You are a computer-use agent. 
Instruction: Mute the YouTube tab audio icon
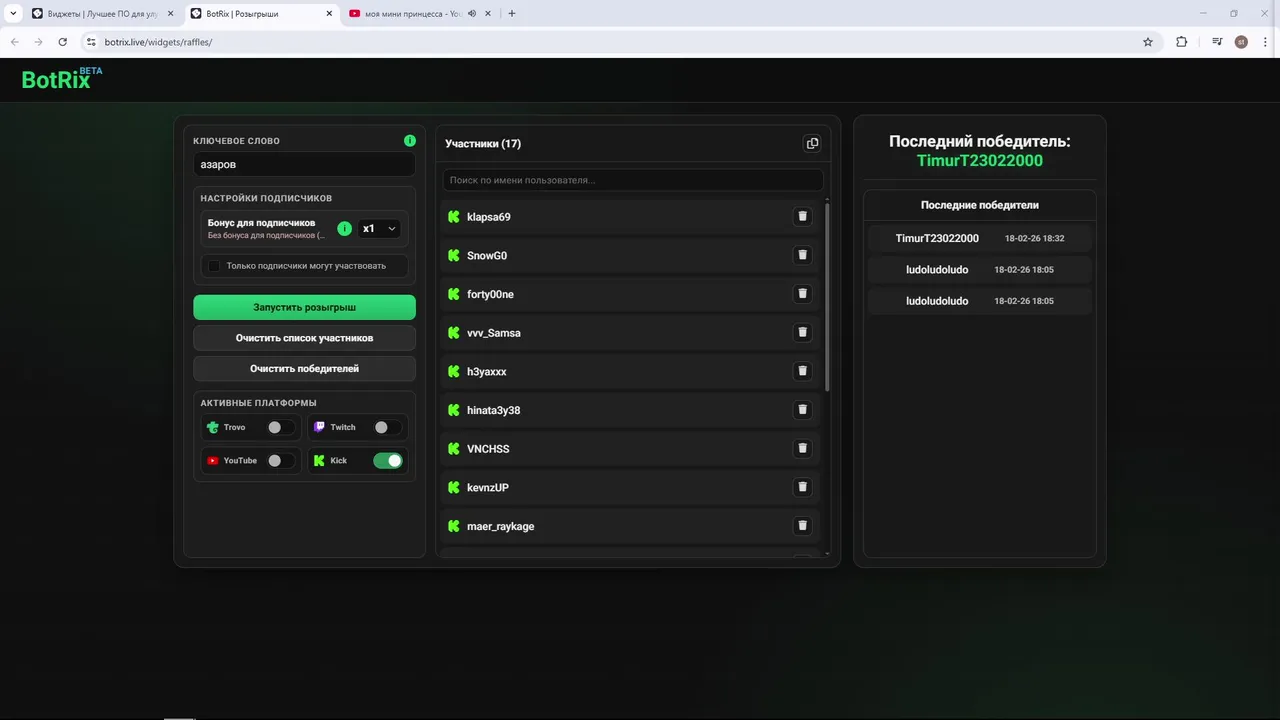[x=471, y=14]
